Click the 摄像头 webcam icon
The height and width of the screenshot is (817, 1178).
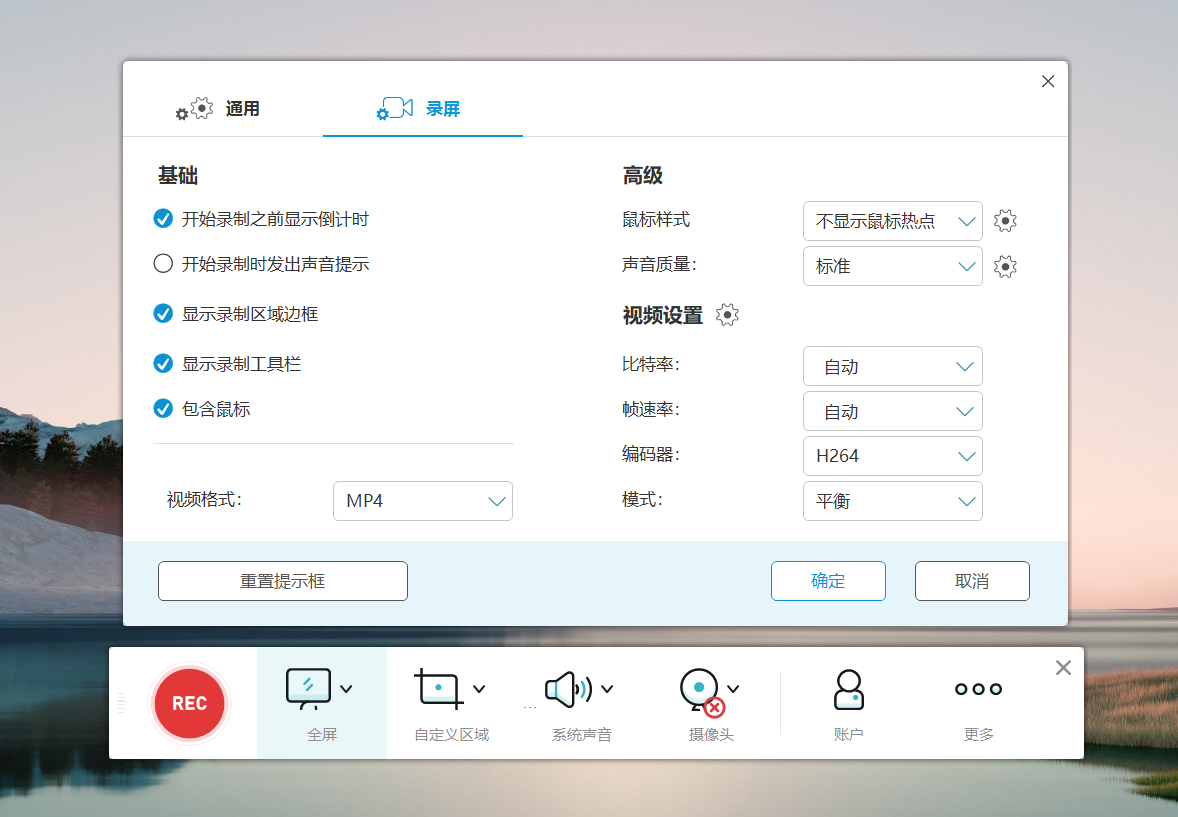[x=700, y=690]
